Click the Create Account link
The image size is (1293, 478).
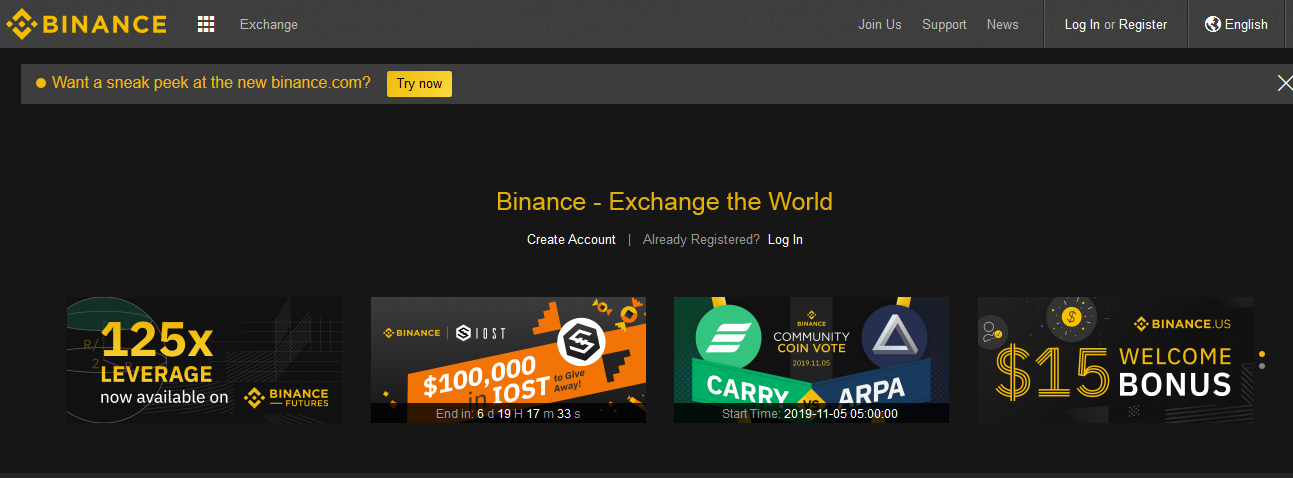coord(571,240)
